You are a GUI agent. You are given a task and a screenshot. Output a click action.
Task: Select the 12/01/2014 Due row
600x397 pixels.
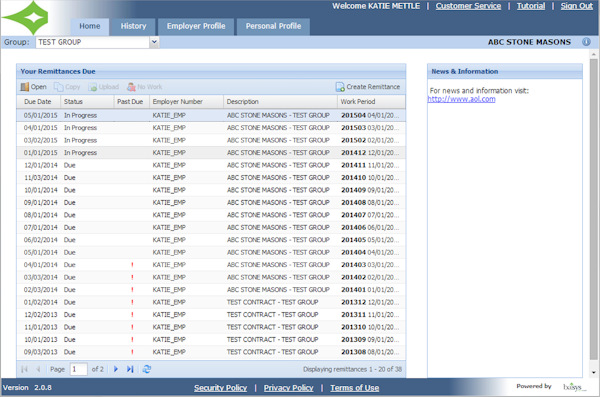point(211,165)
